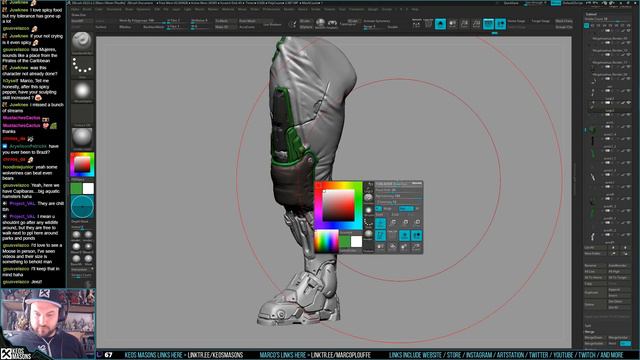Viewport: 640px width, 360px height.
Task: Click the small rainbow gradient in popup palette
Action: (327, 241)
